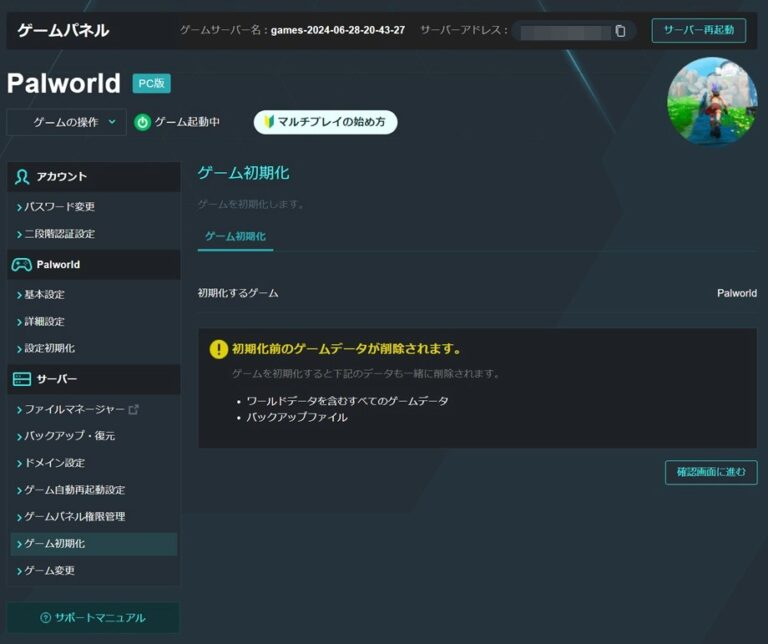Open ファイルマネージャー link
The width and height of the screenshot is (768, 644).
pyautogui.click(x=75, y=409)
